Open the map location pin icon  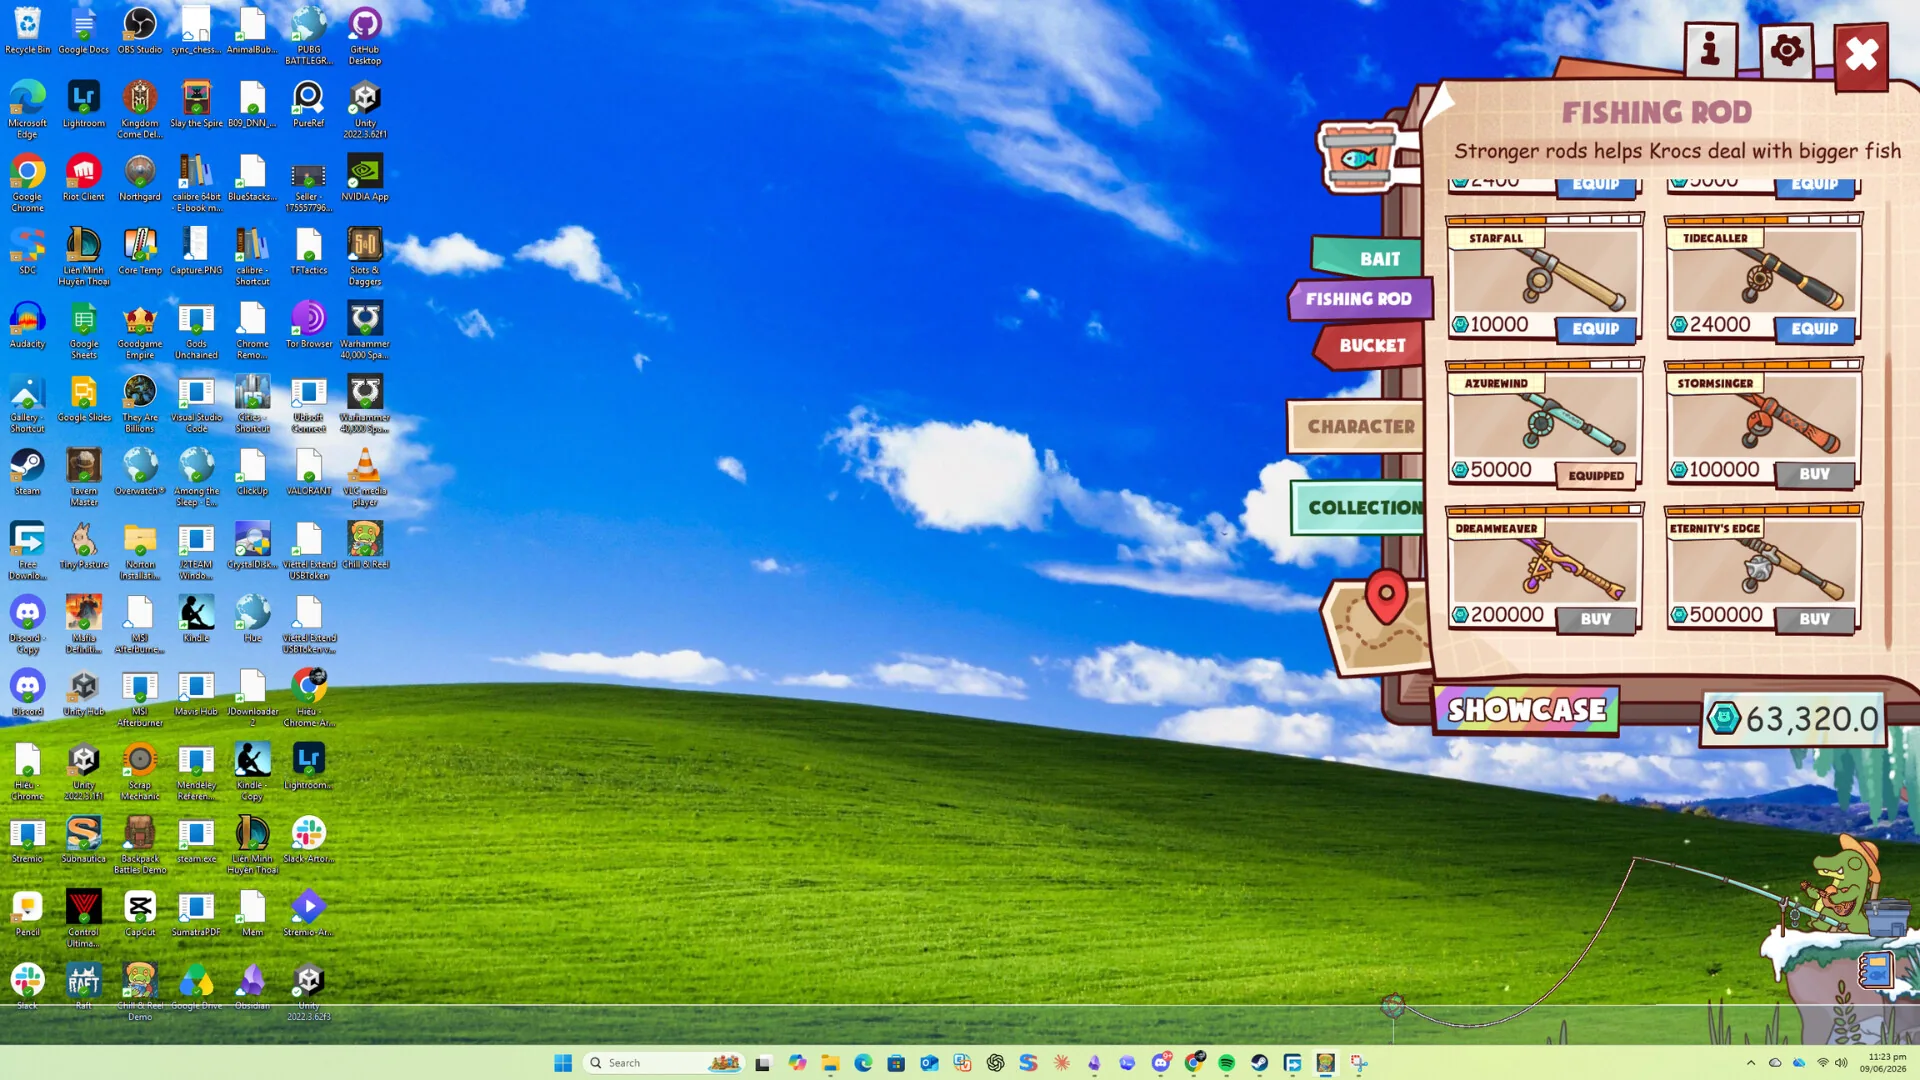click(1385, 598)
